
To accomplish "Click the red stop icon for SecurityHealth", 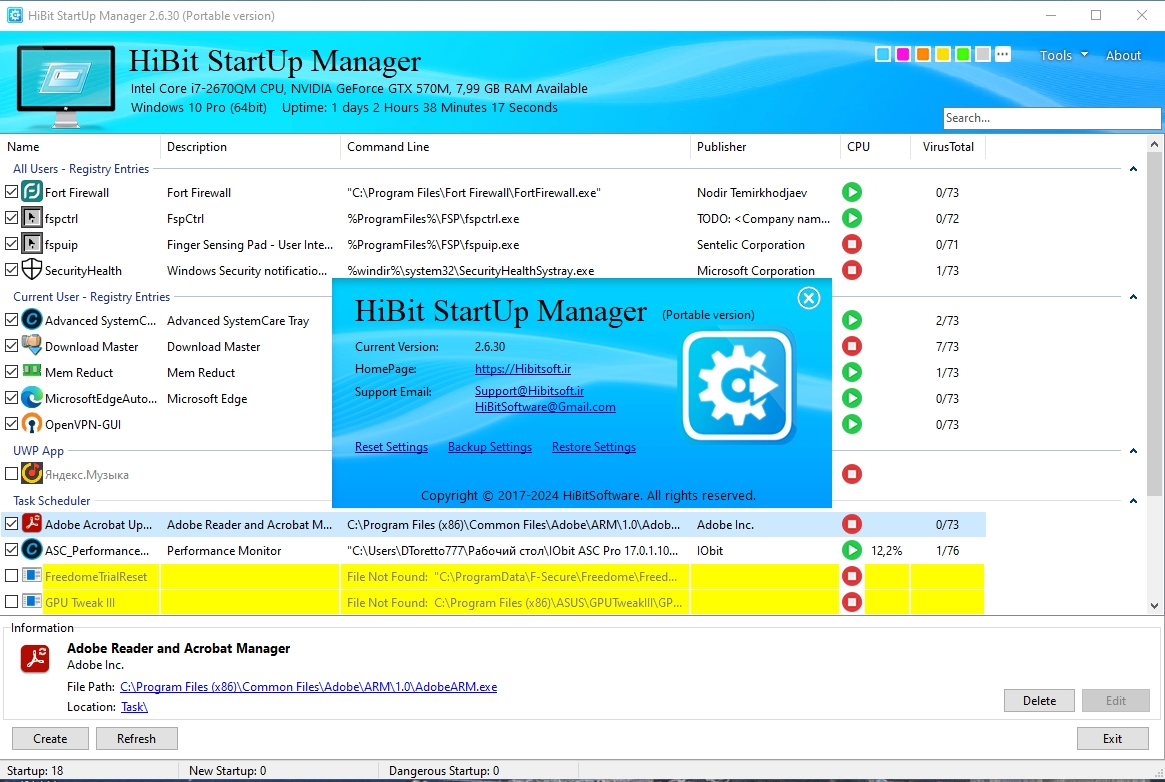I will click(x=851, y=270).
